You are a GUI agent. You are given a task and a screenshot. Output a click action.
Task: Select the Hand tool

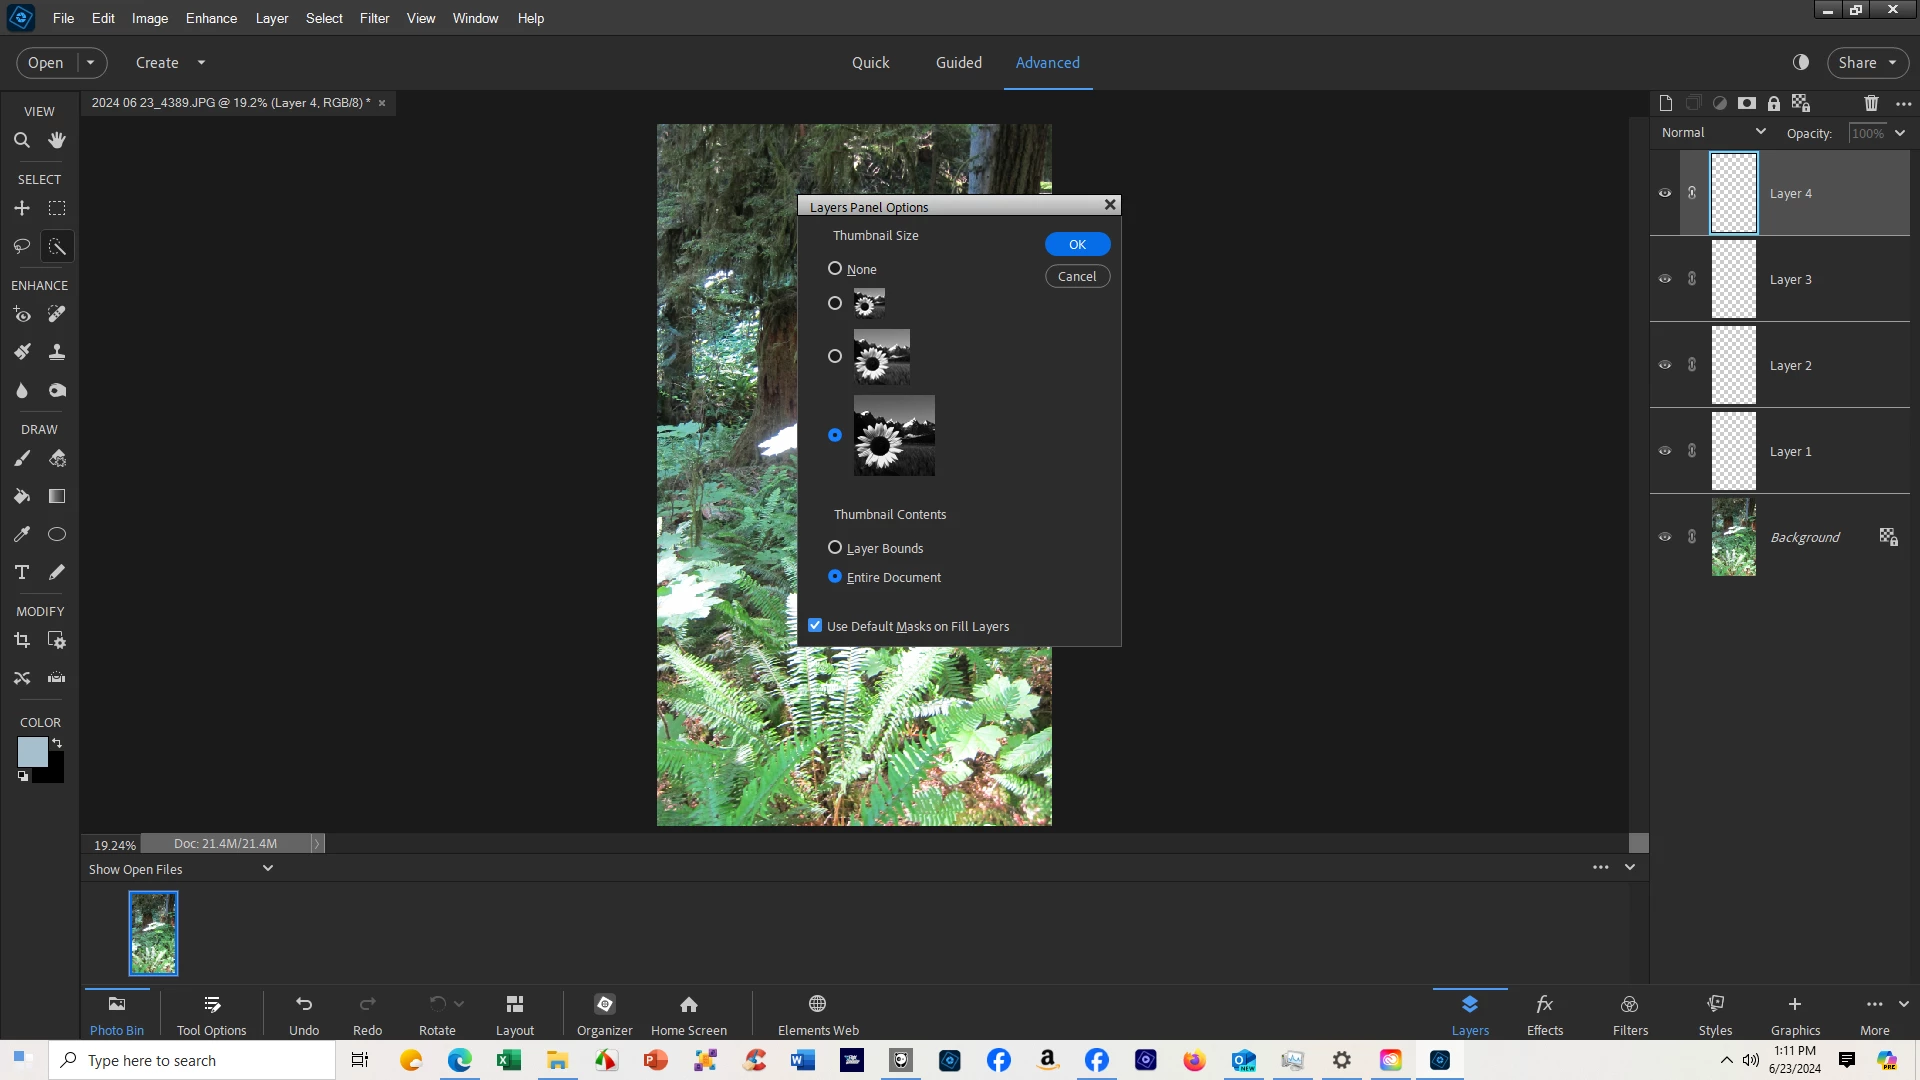57,140
